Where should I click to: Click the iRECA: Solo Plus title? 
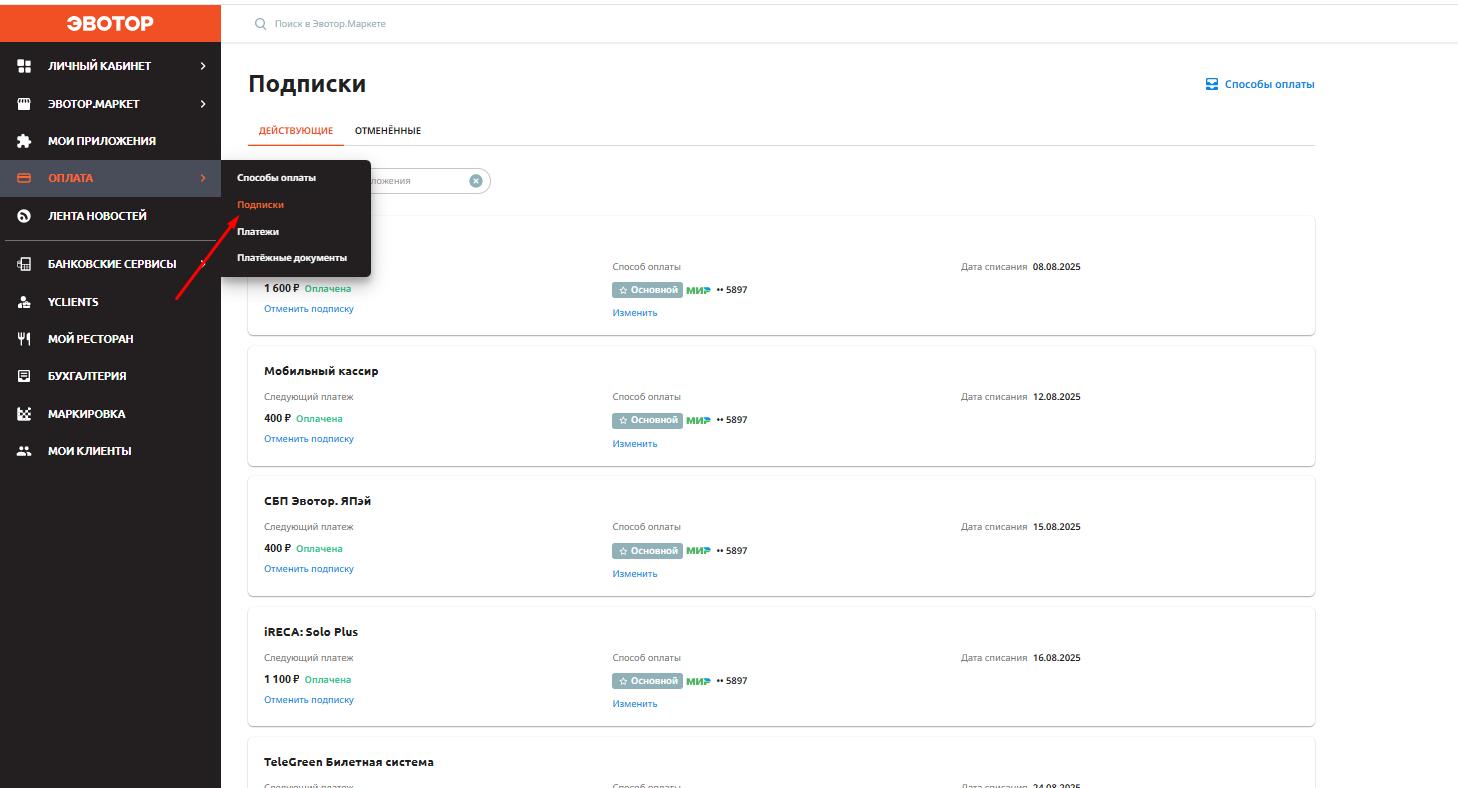click(x=311, y=632)
